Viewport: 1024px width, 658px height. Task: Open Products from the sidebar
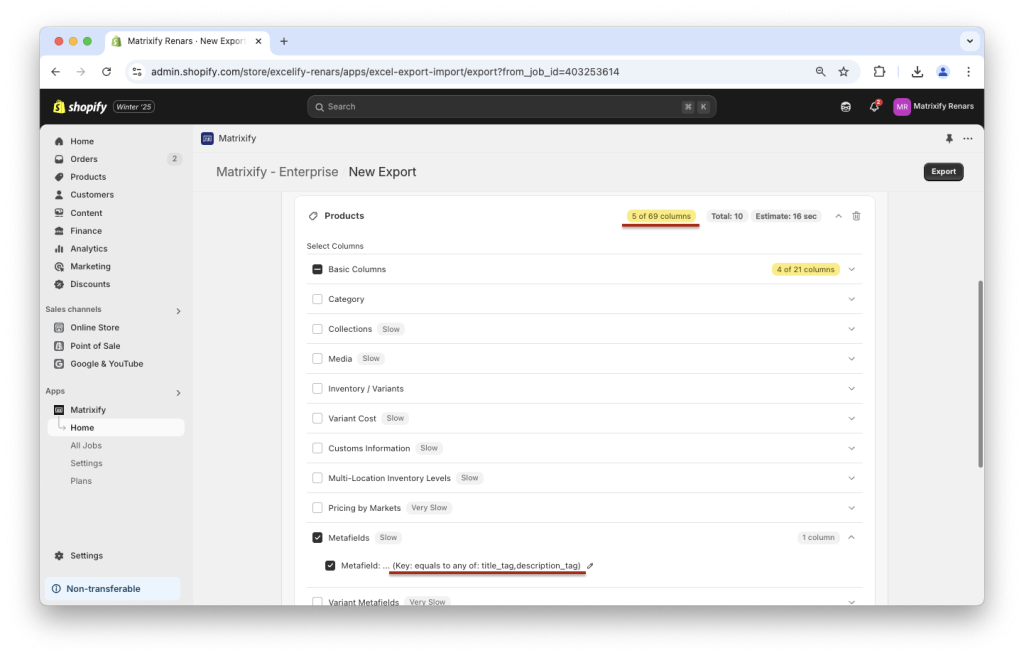tap(59, 176)
